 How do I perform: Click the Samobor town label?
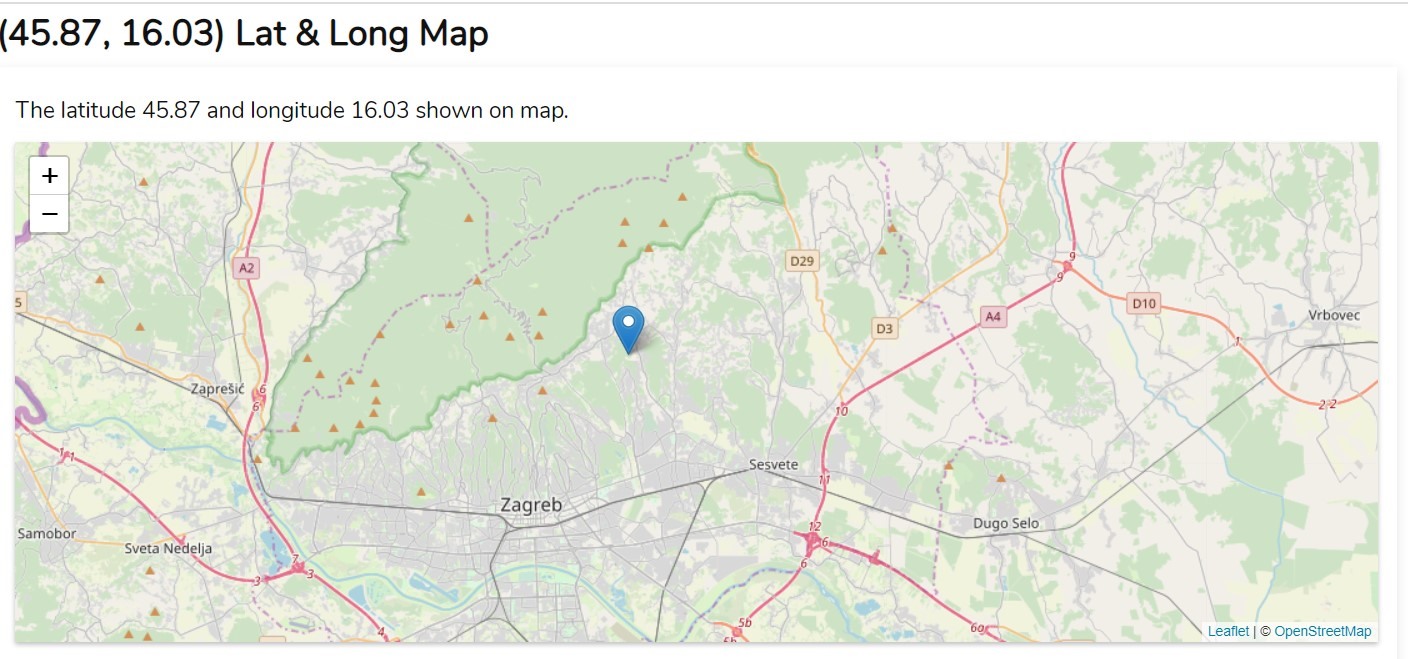(47, 534)
